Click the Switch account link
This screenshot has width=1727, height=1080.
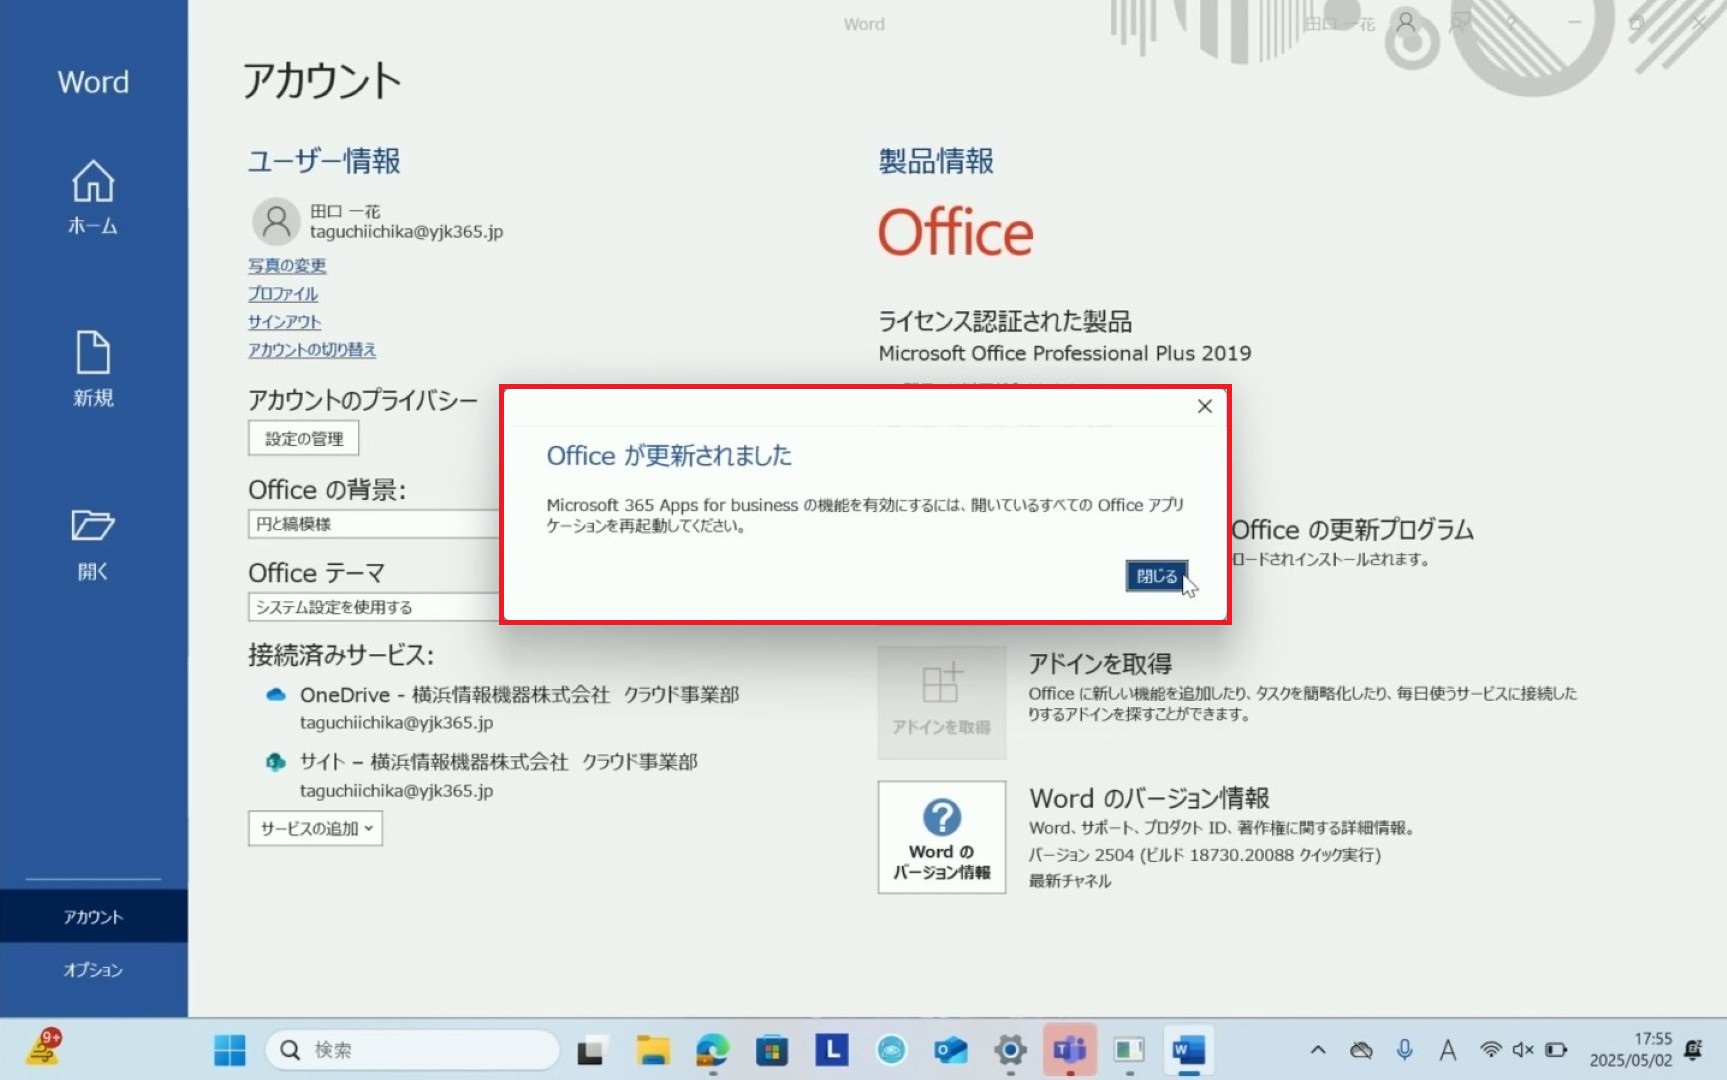coord(312,349)
